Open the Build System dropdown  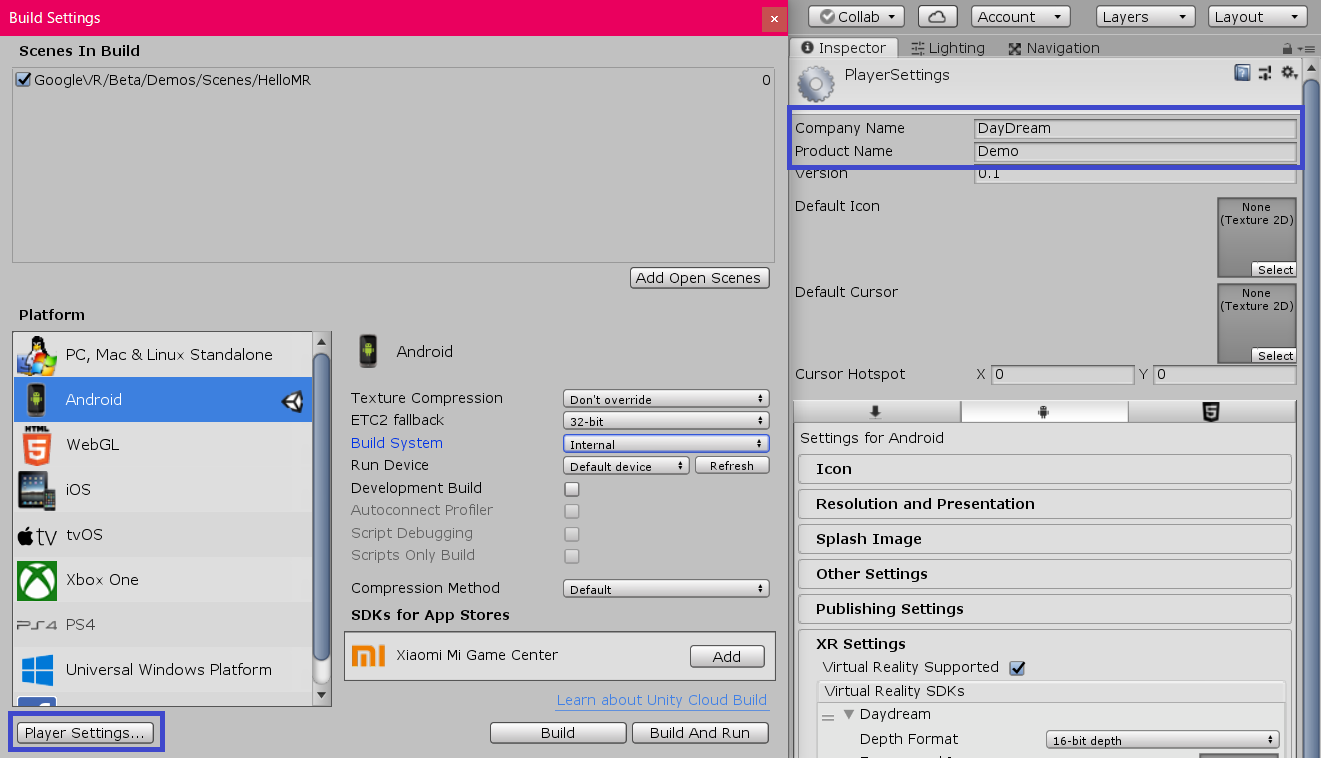[x=666, y=444]
